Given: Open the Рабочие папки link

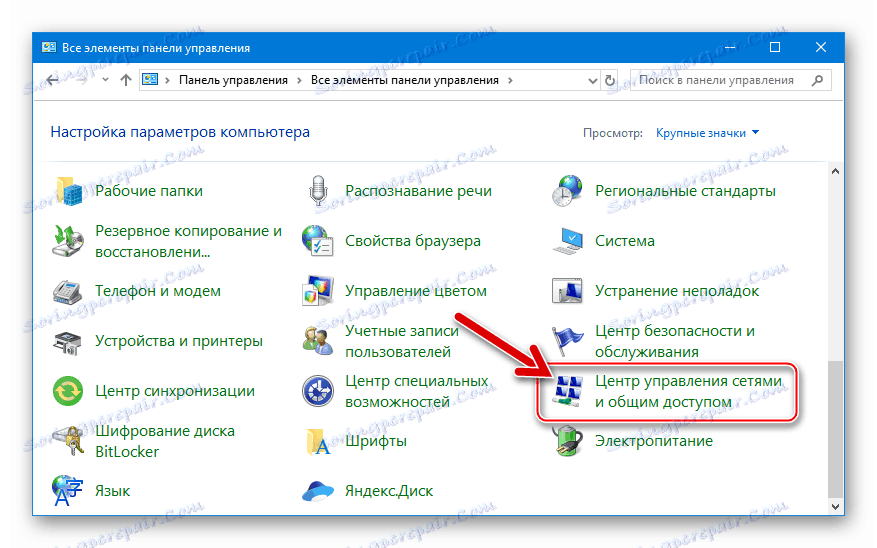Looking at the screenshot, I should (149, 191).
